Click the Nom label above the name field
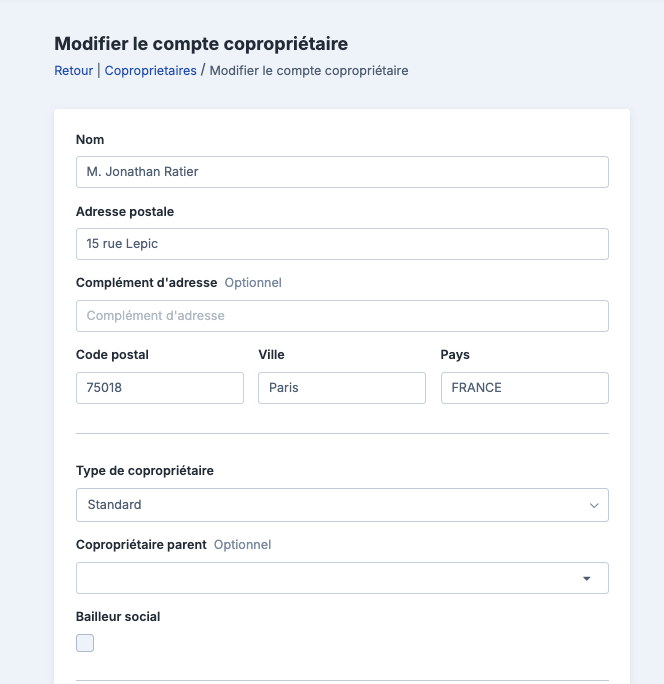Image resolution: width=664 pixels, height=684 pixels. (90, 140)
